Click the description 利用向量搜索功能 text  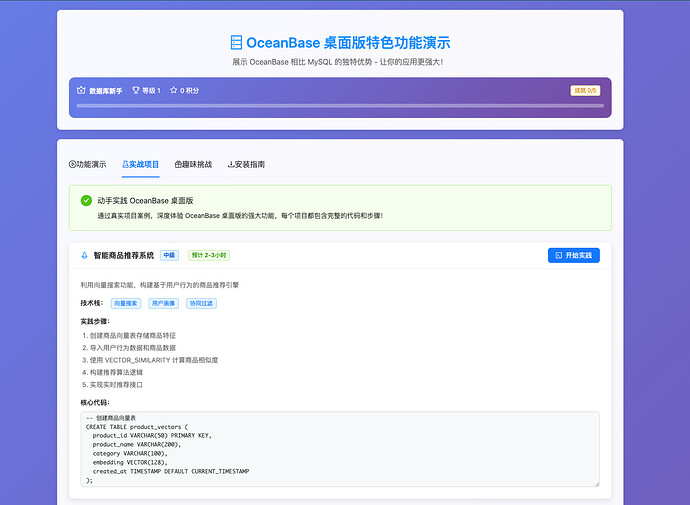[159, 285]
